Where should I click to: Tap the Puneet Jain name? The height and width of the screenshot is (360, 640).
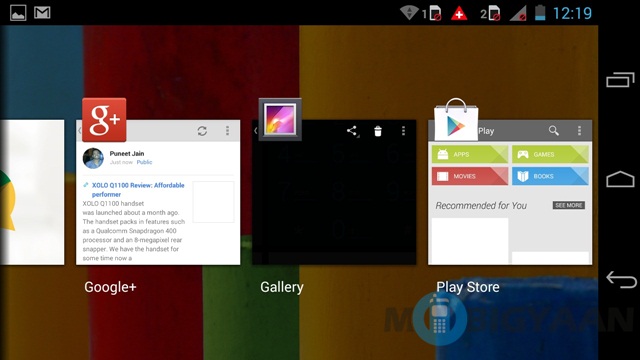(x=127, y=153)
